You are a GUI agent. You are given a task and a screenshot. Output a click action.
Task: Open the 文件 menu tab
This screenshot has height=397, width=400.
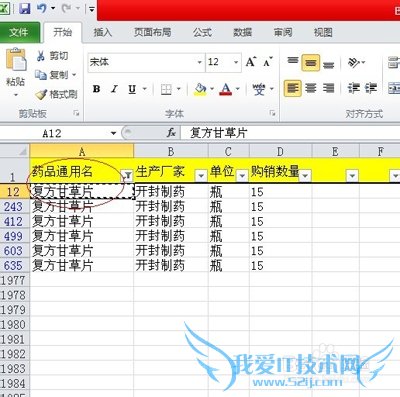click(x=19, y=32)
